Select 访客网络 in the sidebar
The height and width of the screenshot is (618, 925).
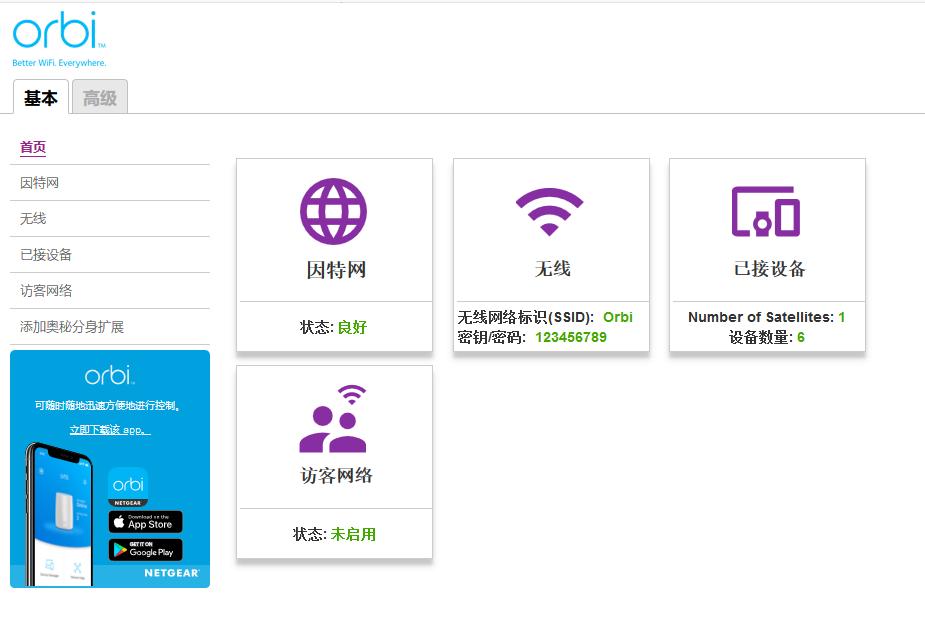(x=46, y=291)
